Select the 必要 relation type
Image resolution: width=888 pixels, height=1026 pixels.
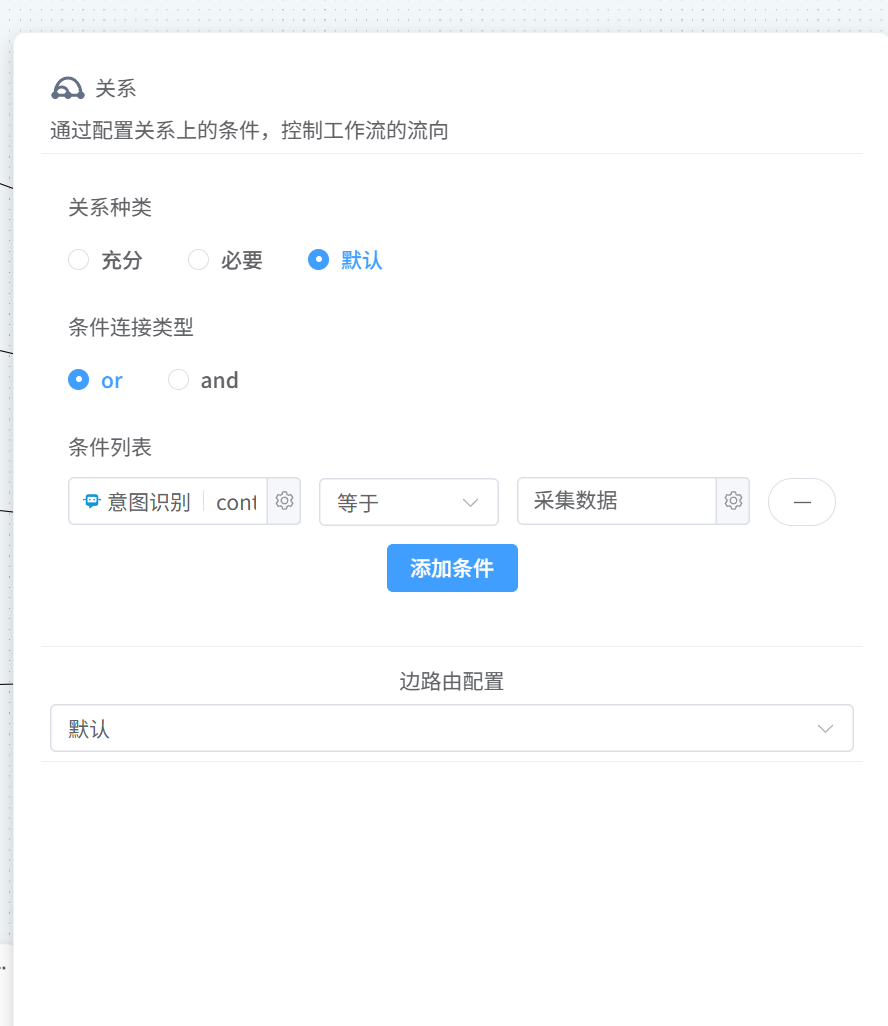[x=198, y=259]
